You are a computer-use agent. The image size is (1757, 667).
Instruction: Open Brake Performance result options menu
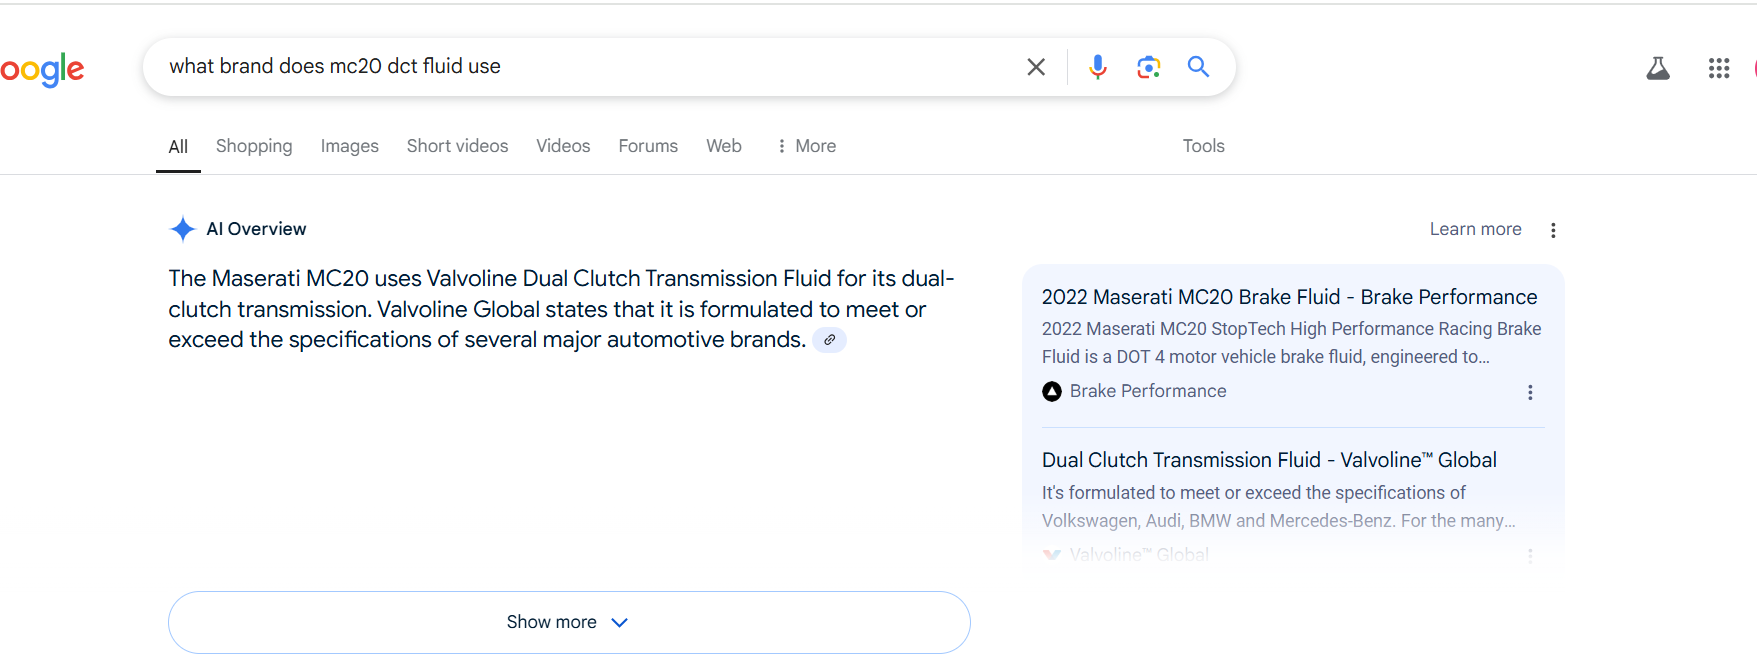click(1530, 392)
